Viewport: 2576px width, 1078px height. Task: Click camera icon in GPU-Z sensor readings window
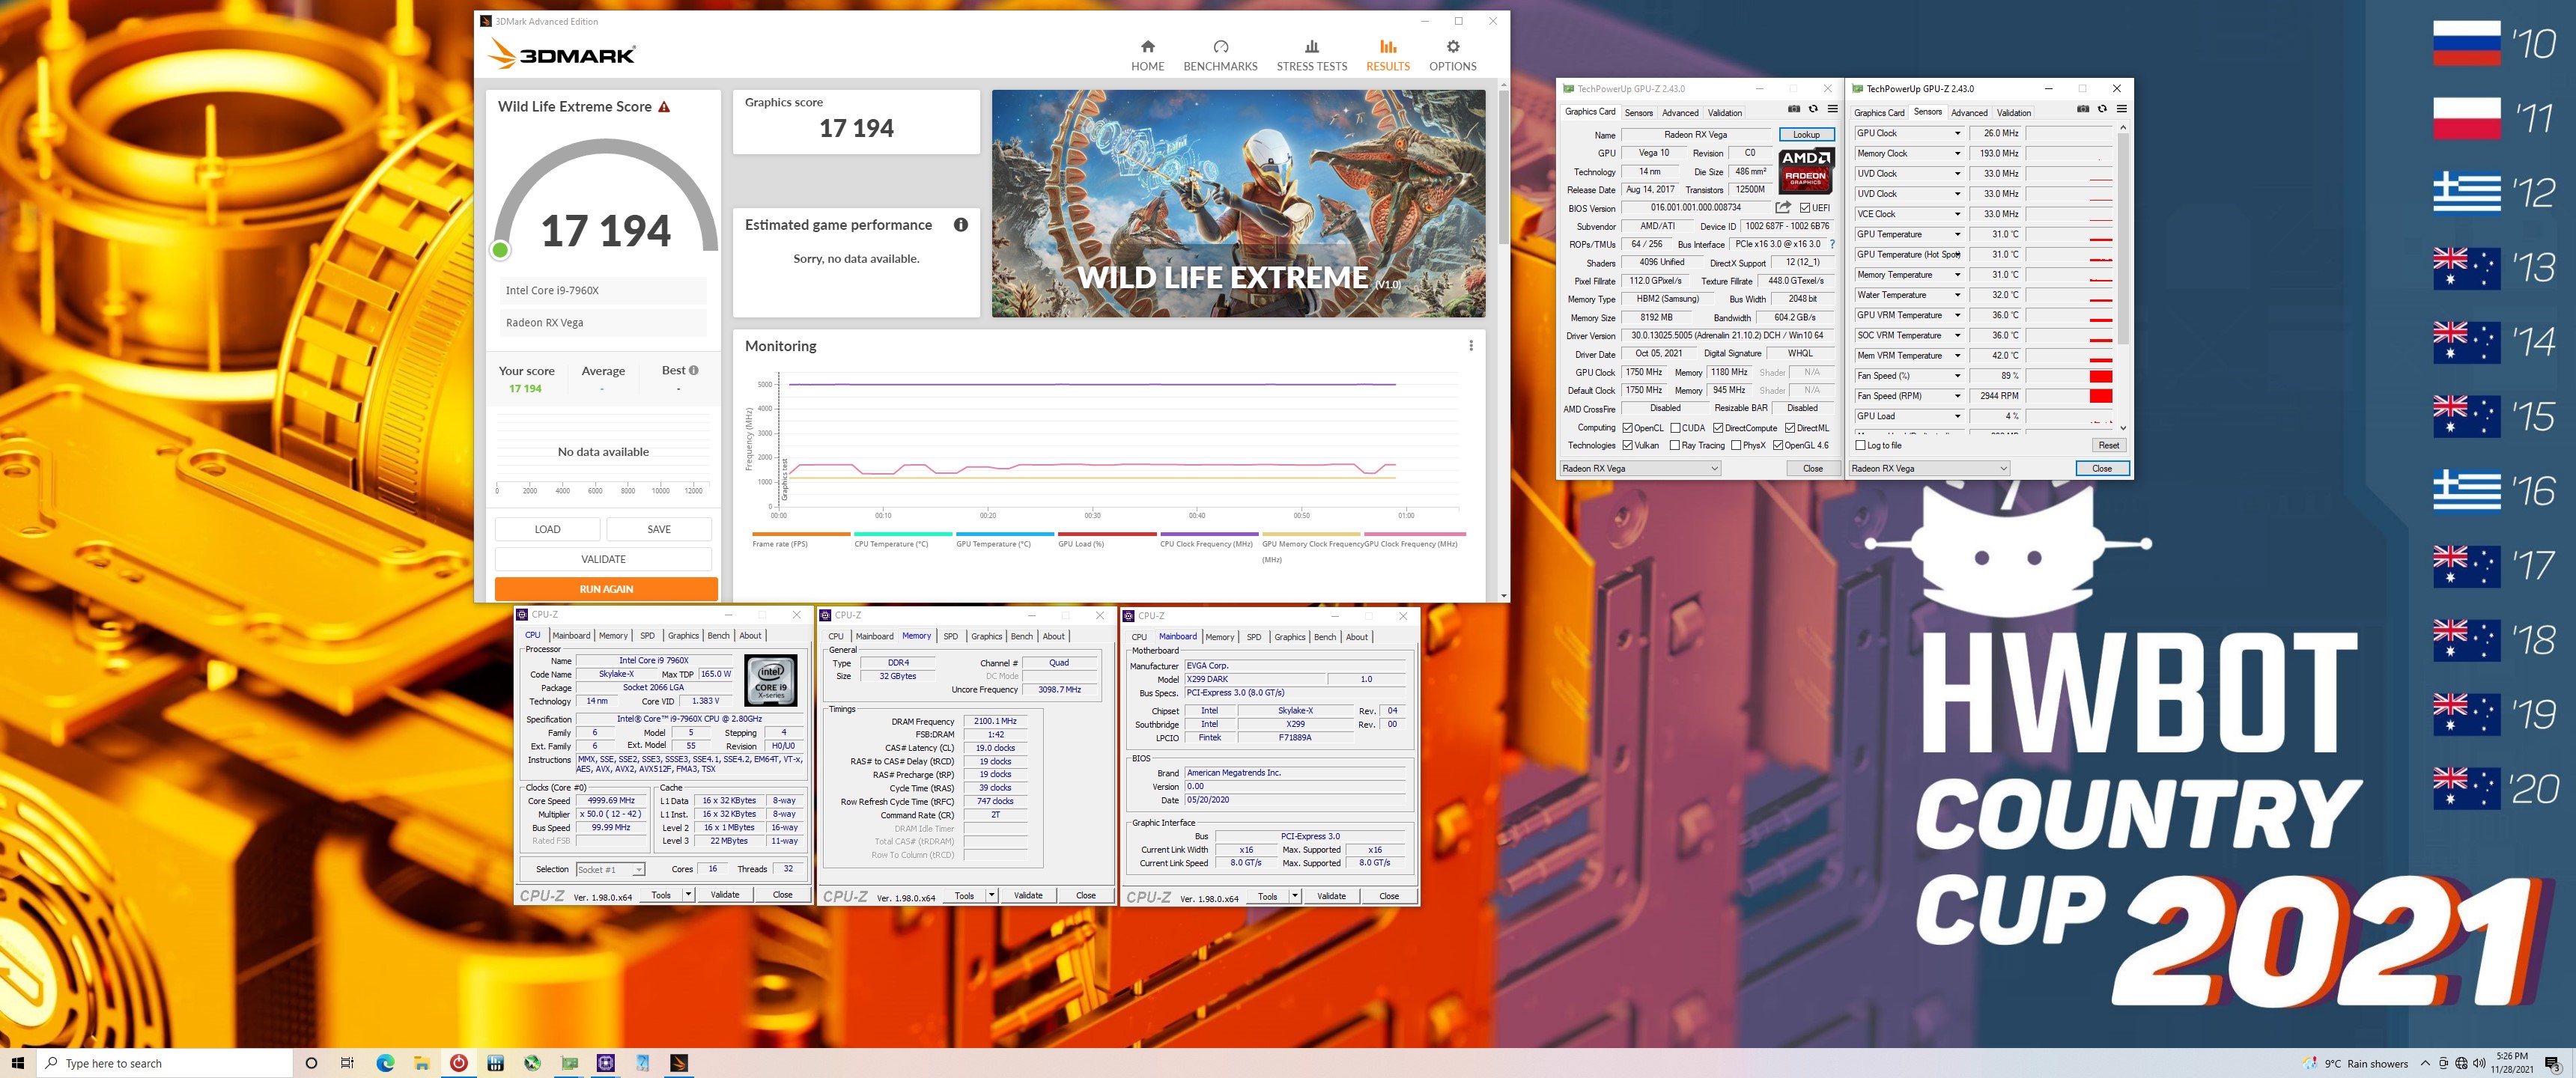(2083, 109)
